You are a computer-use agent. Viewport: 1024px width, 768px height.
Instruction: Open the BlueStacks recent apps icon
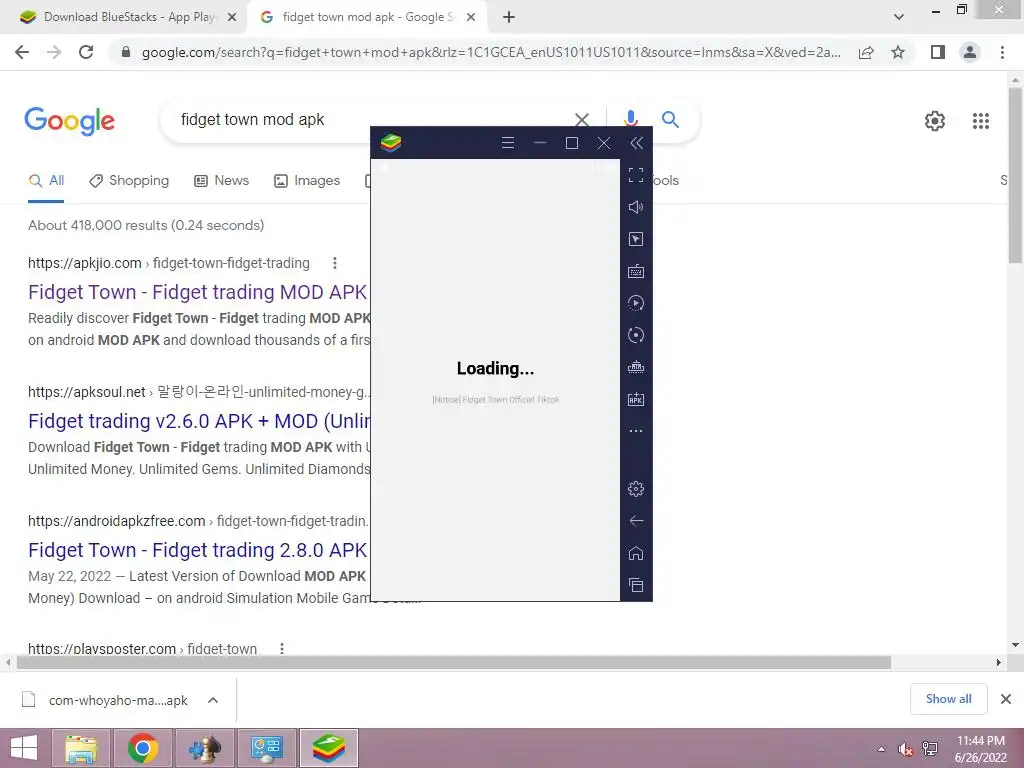[x=635, y=584]
